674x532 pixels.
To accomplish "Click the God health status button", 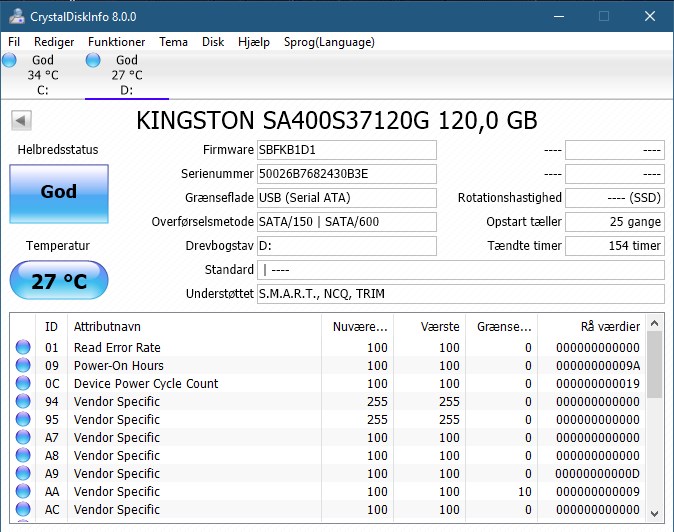I will tap(59, 194).
